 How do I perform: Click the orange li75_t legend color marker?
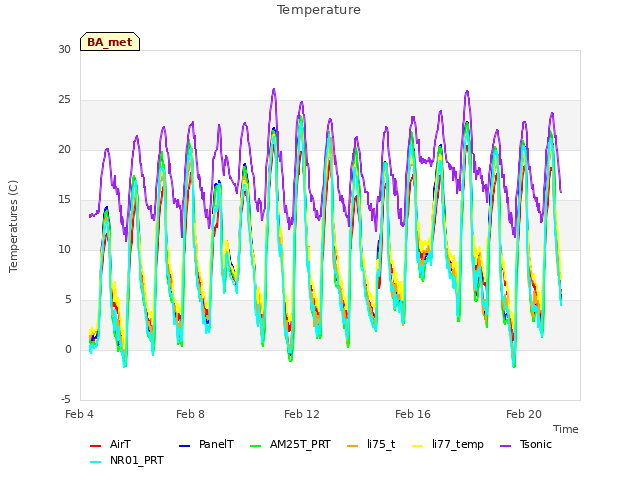click(x=352, y=446)
